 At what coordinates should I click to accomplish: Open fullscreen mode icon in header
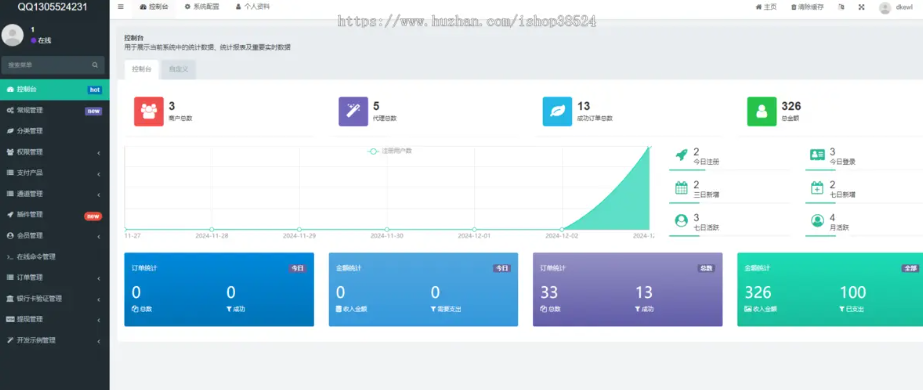coord(862,7)
